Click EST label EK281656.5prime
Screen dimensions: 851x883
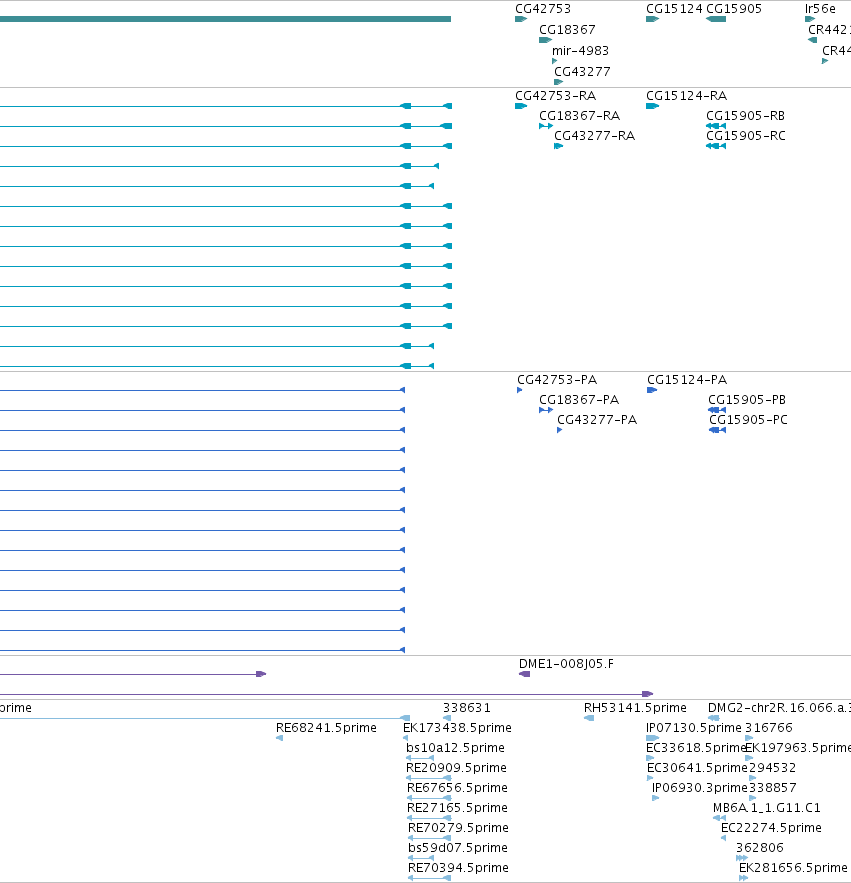click(x=793, y=868)
